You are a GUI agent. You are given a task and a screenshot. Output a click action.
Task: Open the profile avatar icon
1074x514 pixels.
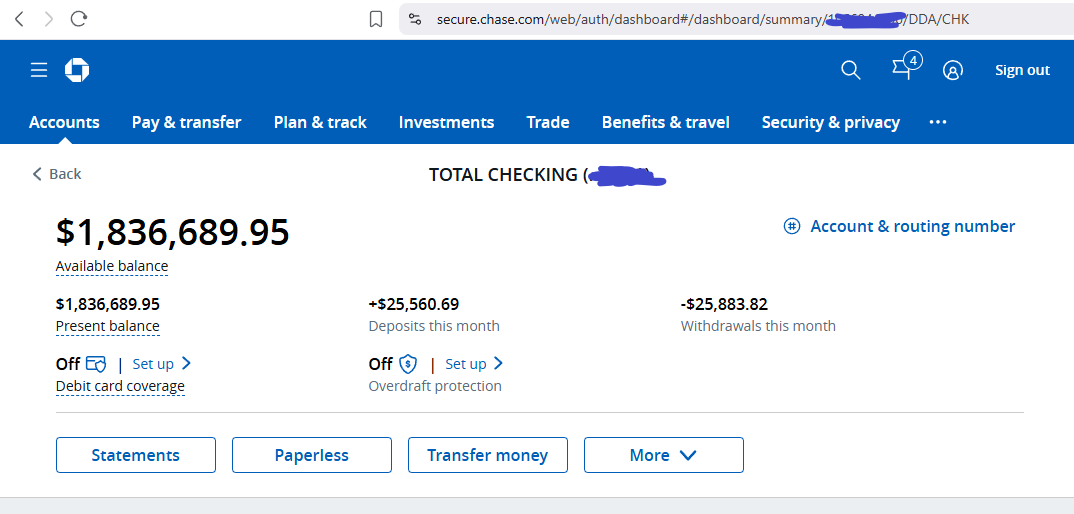(953, 70)
